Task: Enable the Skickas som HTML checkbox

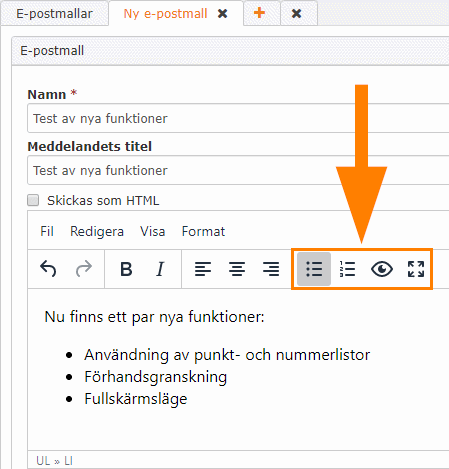Action: (33, 200)
